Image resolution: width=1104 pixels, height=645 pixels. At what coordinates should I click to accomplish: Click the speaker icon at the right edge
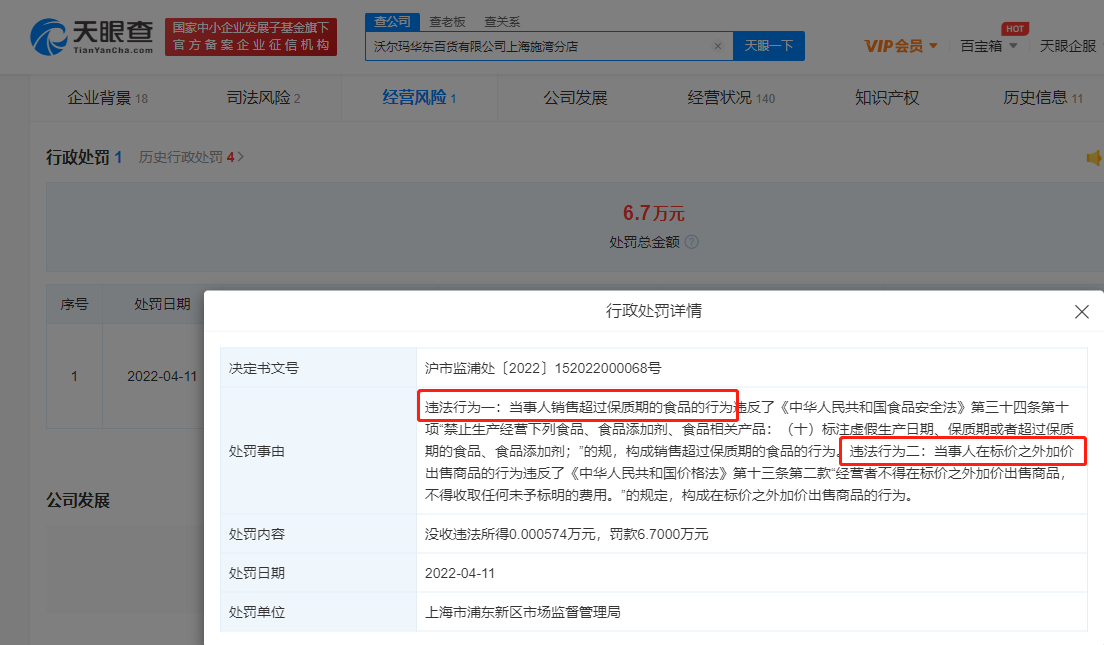tap(1094, 158)
